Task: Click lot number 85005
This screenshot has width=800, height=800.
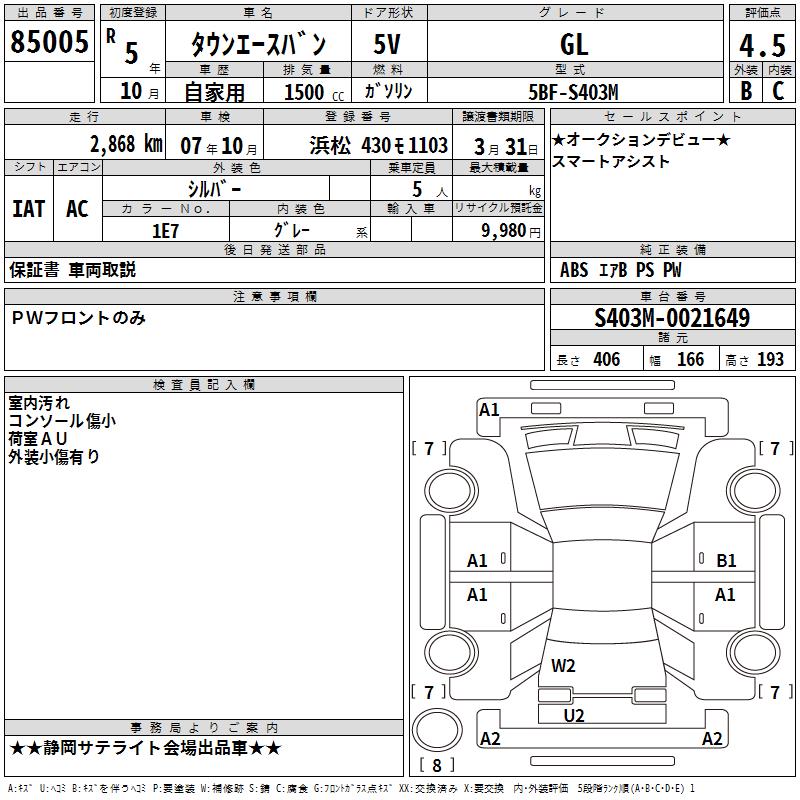Action: point(49,41)
